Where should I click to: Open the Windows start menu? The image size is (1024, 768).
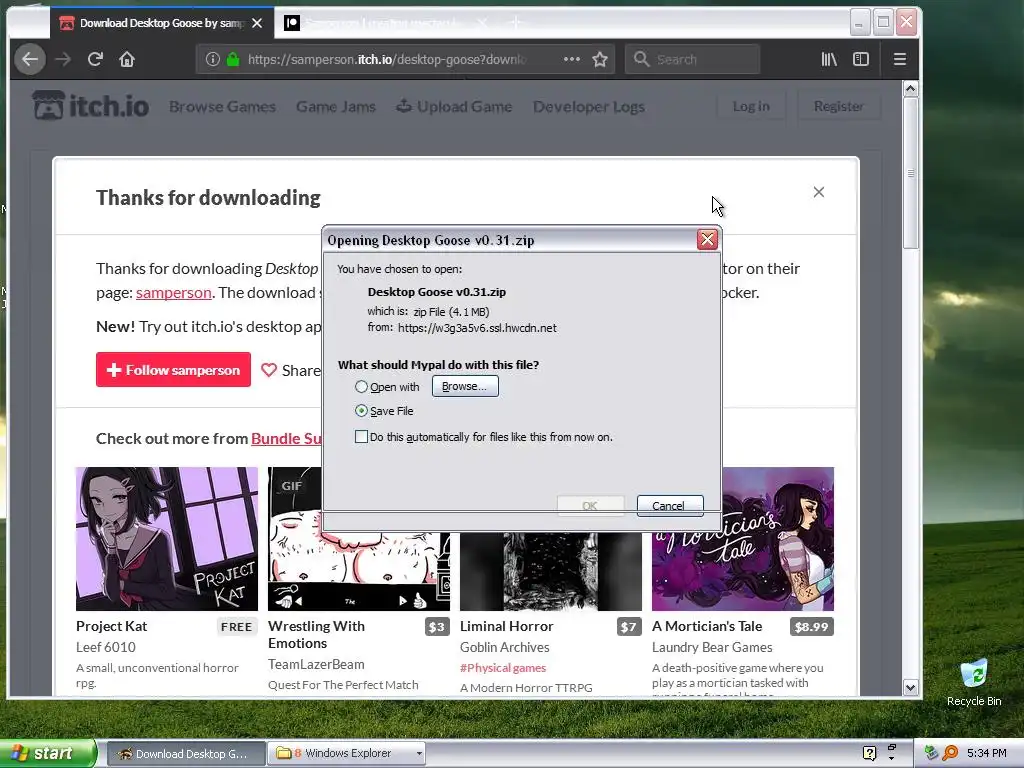pyautogui.click(x=48, y=753)
